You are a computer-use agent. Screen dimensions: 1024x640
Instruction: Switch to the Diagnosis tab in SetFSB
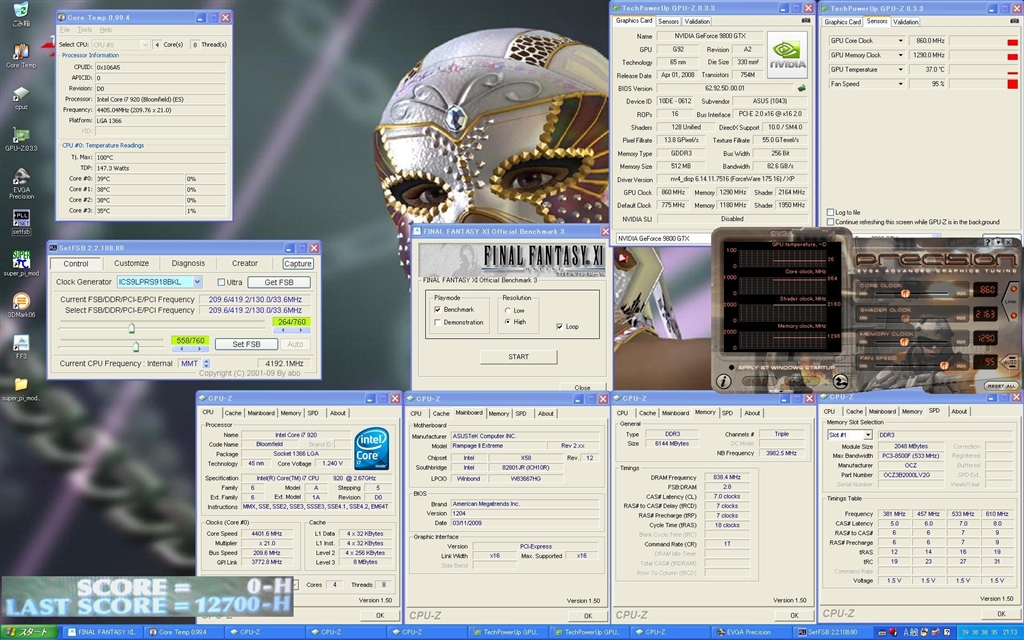pos(188,263)
